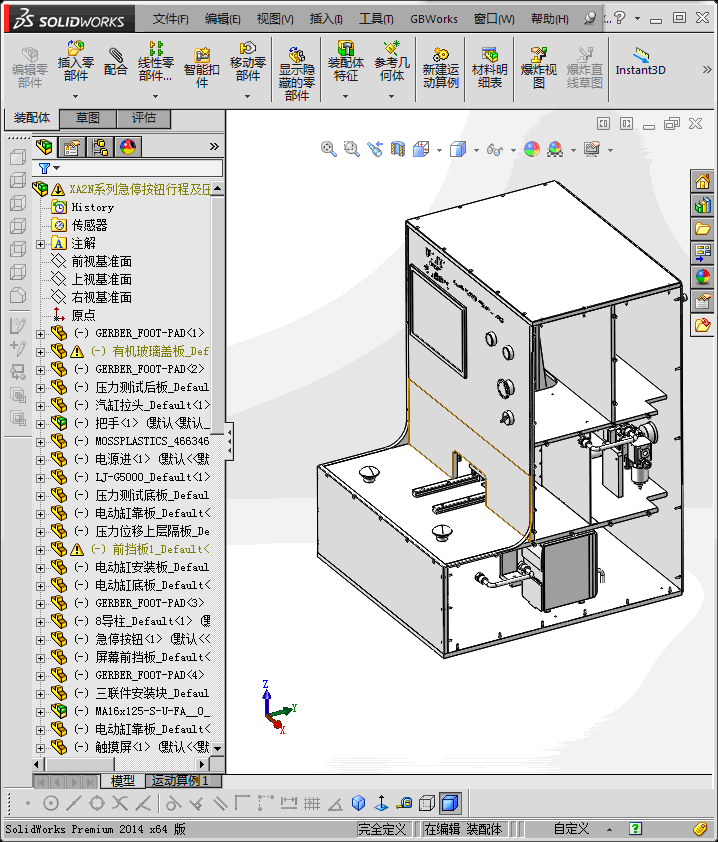Open the ConfigurationManager tab
The width and height of the screenshot is (718, 842).
point(100,147)
